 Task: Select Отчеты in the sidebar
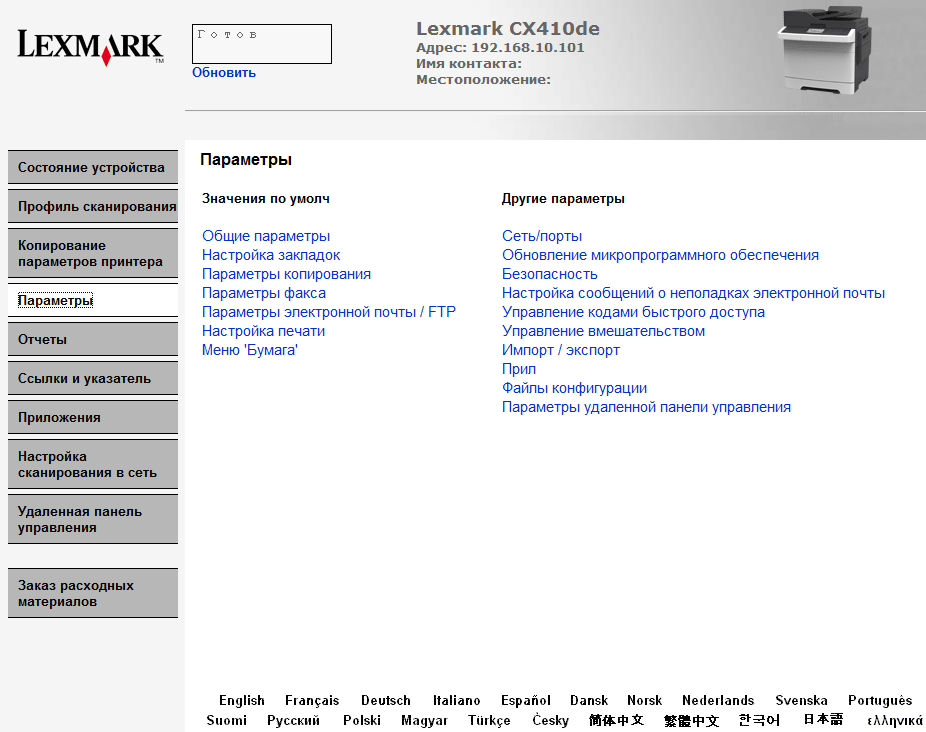tap(93, 340)
